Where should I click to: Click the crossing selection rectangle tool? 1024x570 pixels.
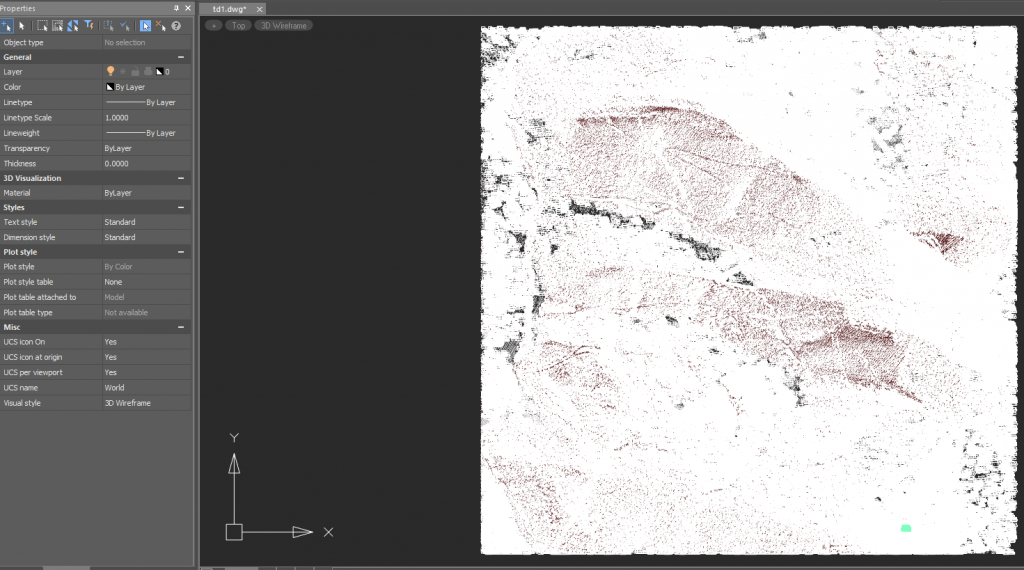(x=57, y=26)
